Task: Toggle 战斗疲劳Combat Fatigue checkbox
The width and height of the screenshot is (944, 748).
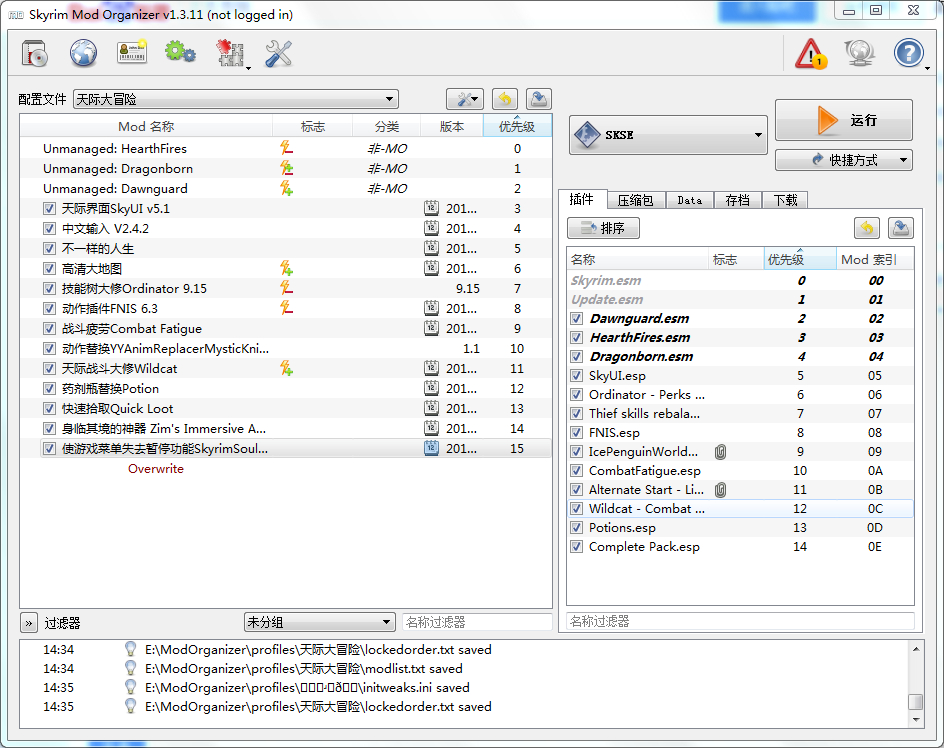Action: click(x=49, y=328)
